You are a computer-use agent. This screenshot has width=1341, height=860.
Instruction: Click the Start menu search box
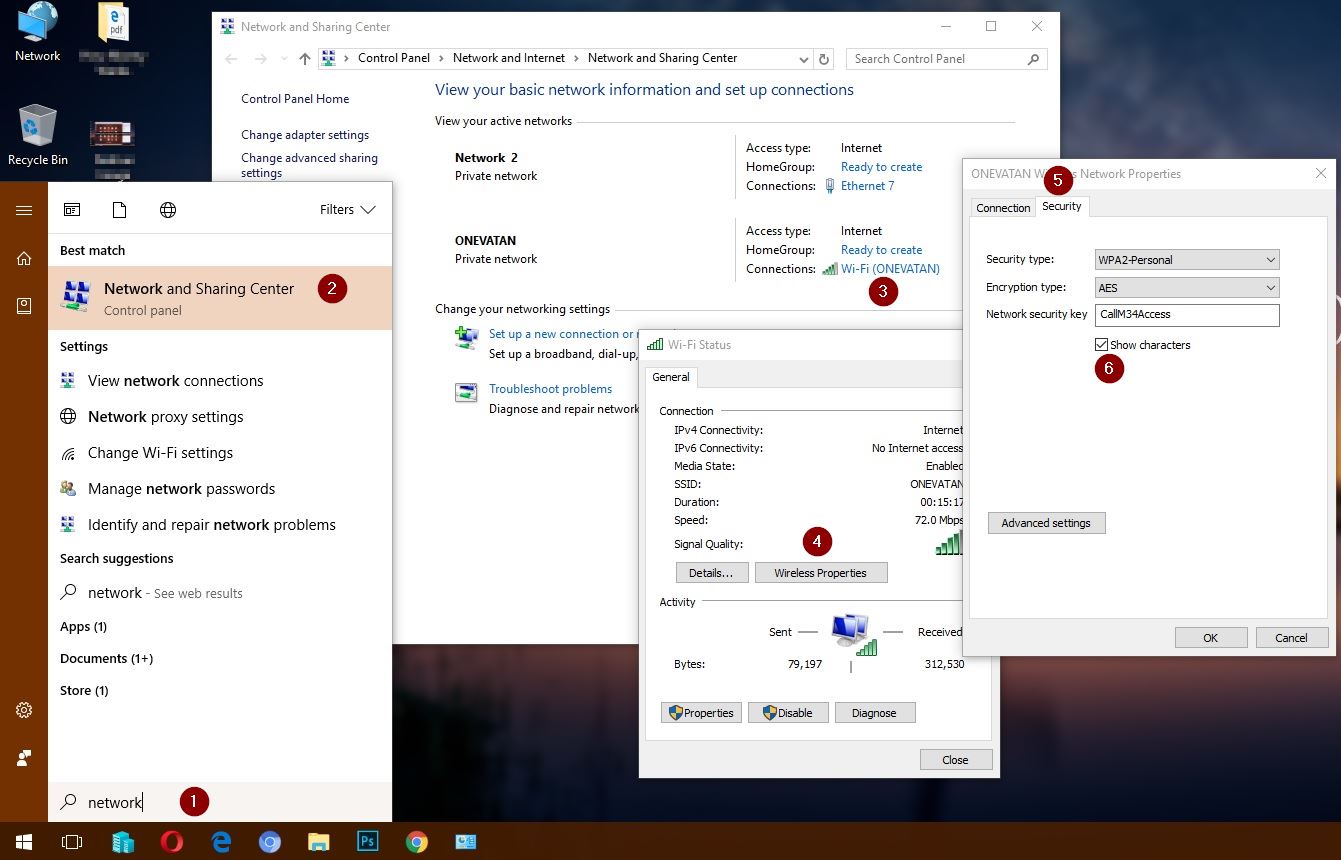click(220, 802)
